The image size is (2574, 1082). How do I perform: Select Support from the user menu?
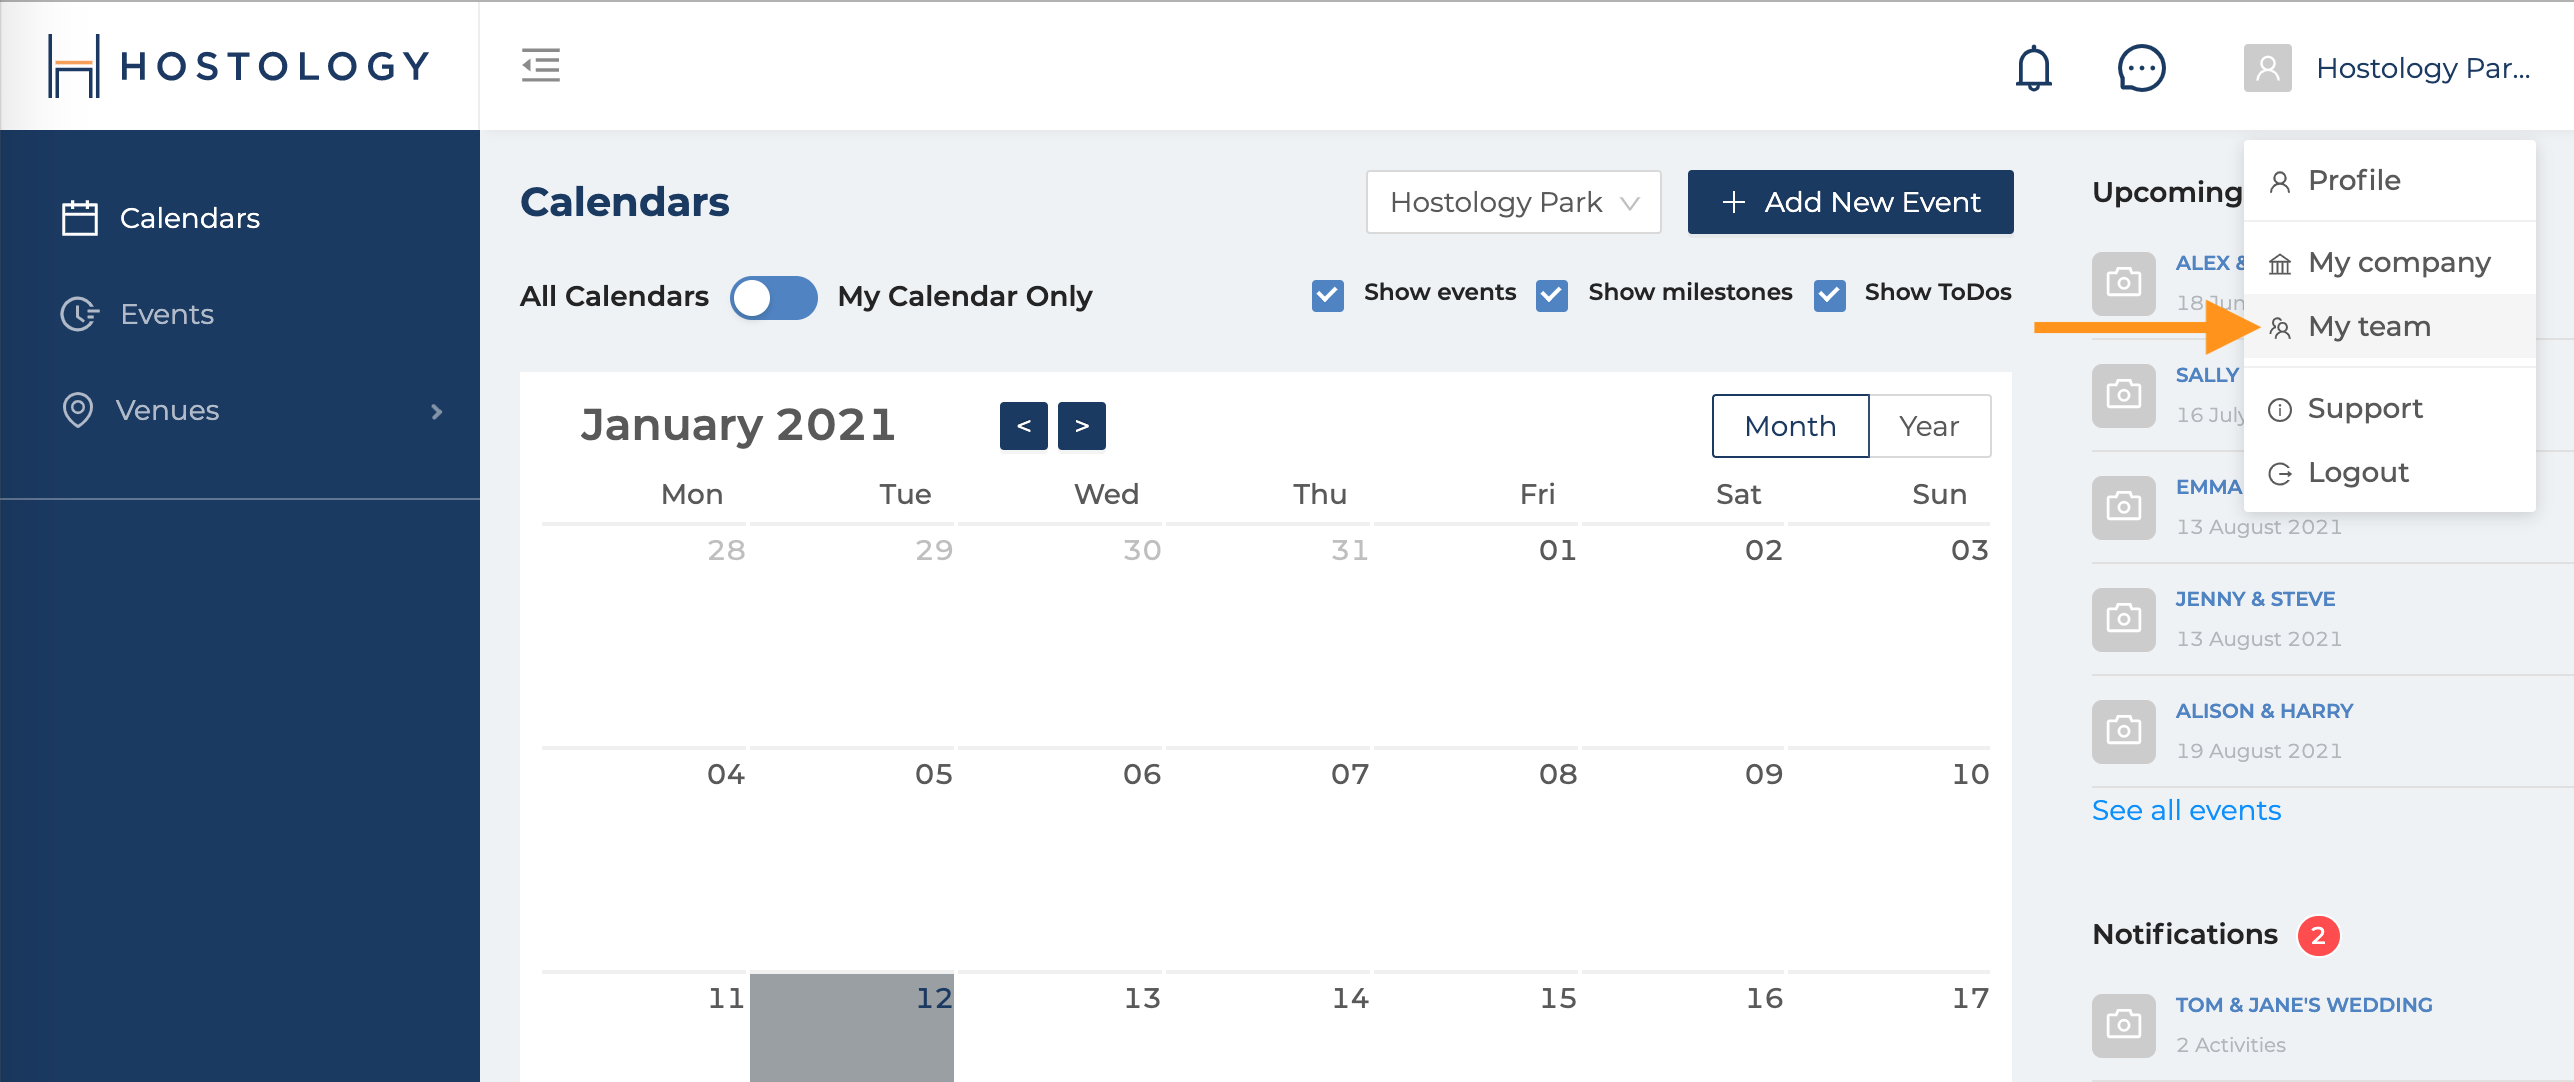pyautogui.click(x=2389, y=408)
